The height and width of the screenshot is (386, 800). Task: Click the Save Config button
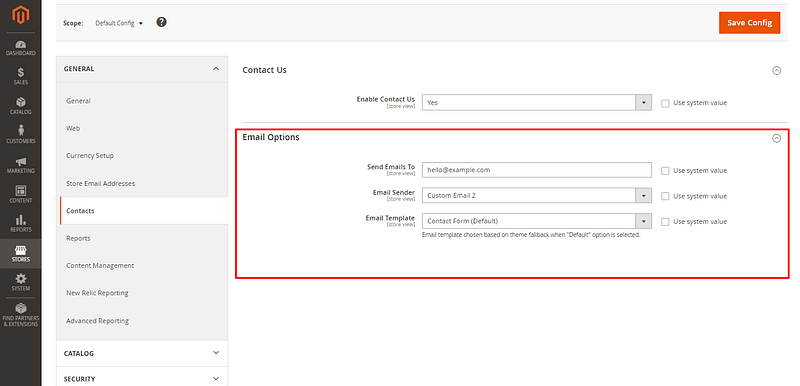[749, 23]
